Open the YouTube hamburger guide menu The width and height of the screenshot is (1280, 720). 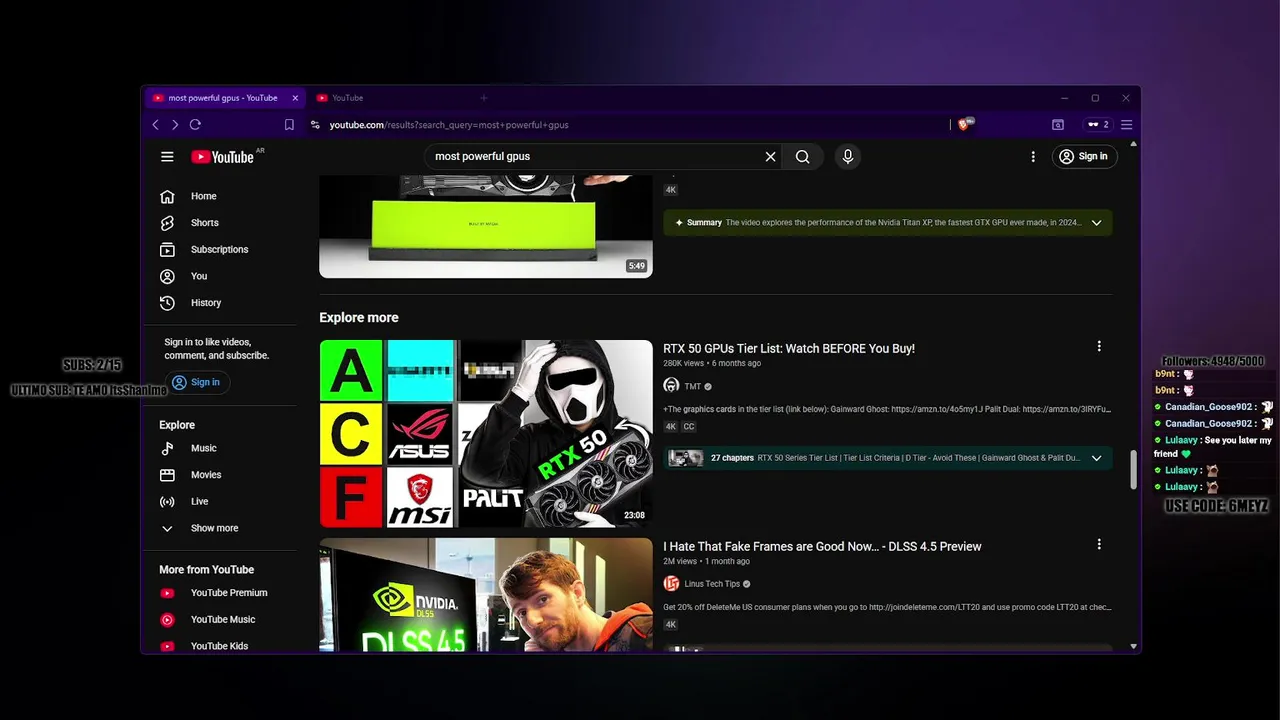[x=167, y=157]
